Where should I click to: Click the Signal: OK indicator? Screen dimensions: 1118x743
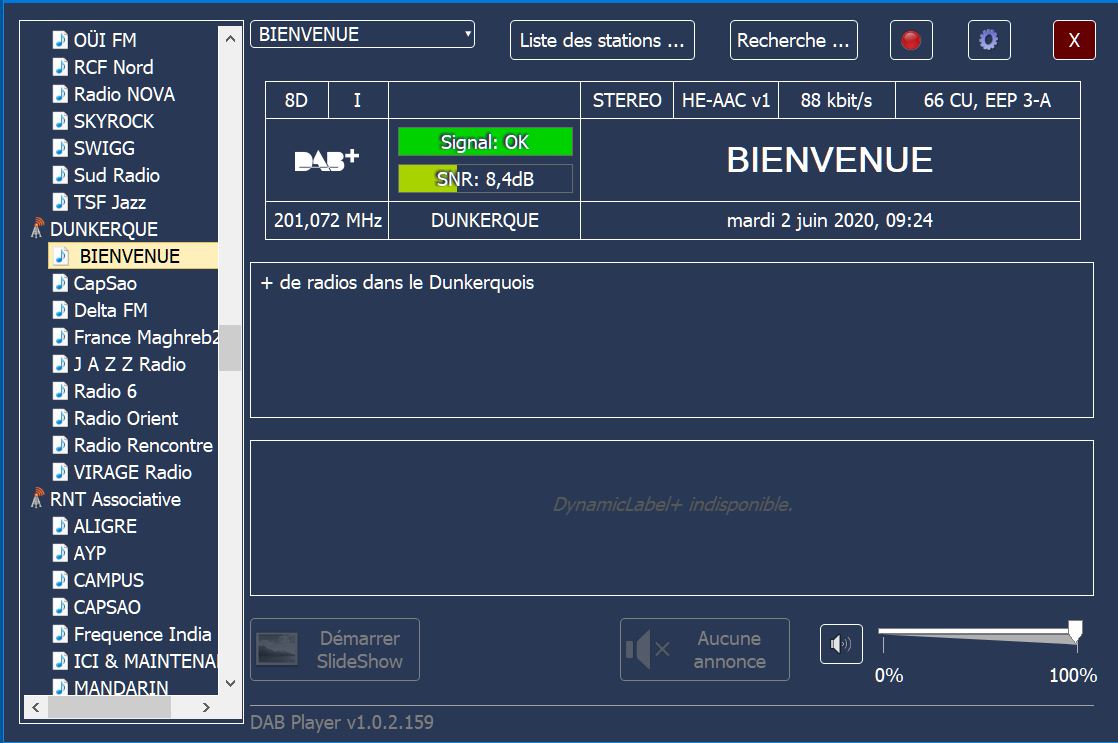point(485,142)
